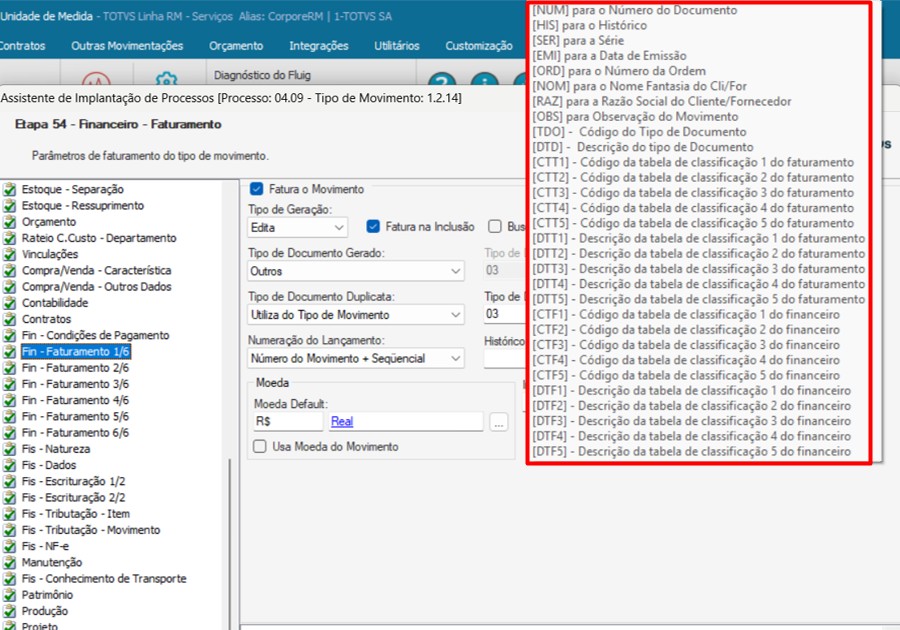Select Fin - Faturamento 6/6 step

[75, 433]
